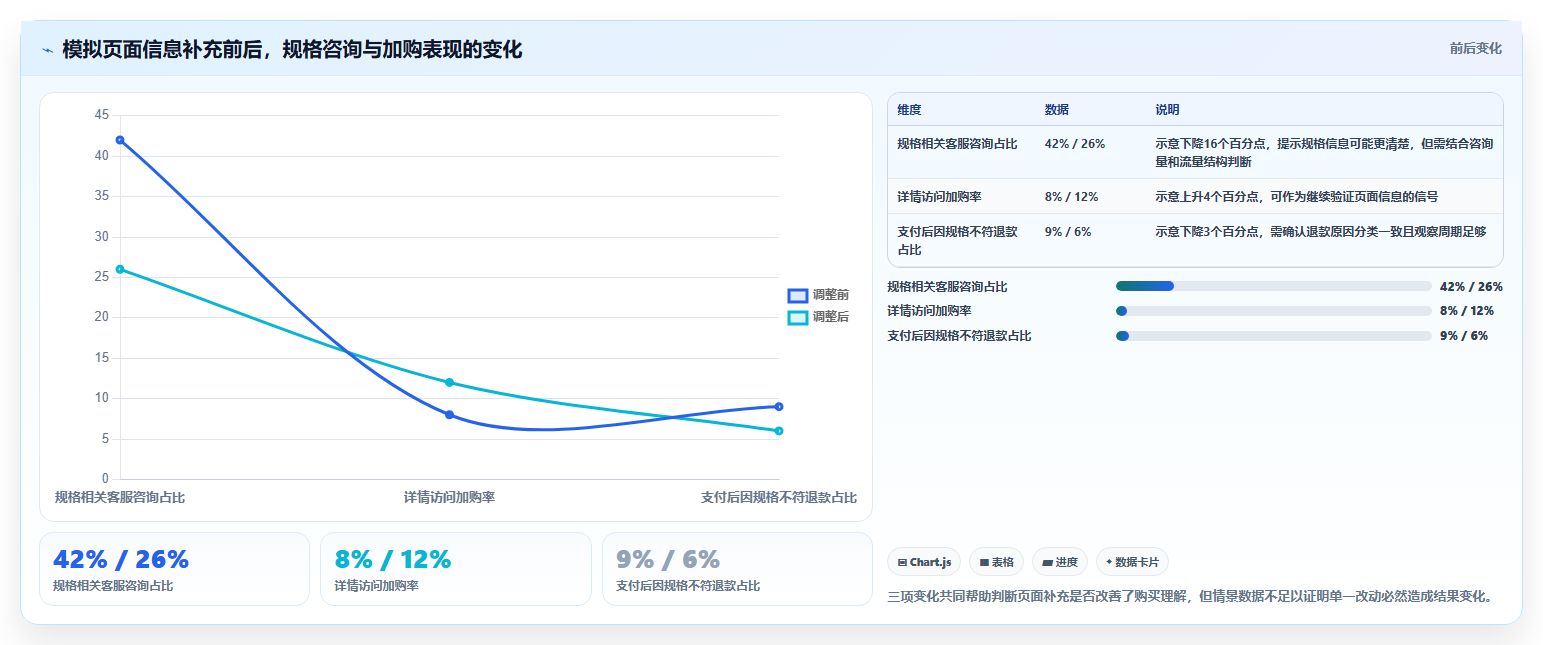Open the 8% / 12% data card
Screen dimensions: 1543x645
456,569
